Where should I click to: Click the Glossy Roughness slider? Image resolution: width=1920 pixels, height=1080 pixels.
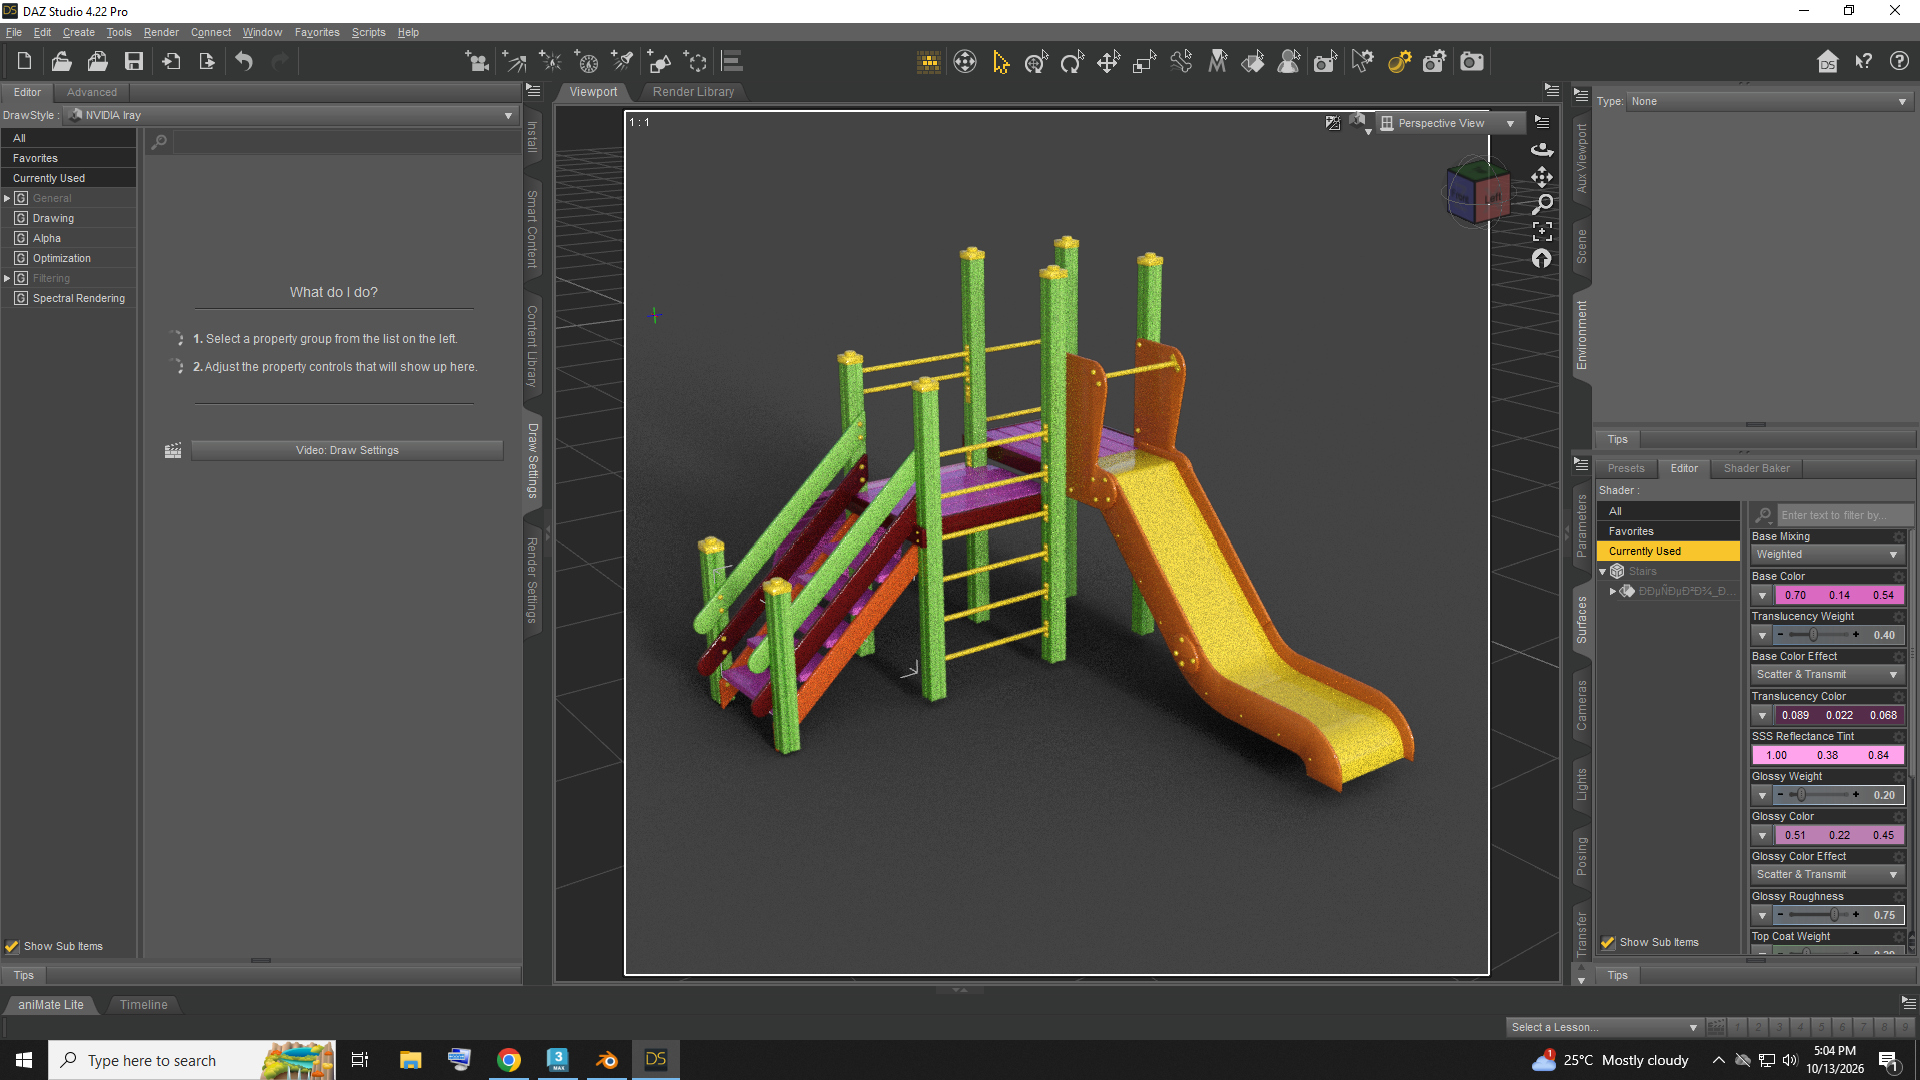click(x=1818, y=915)
